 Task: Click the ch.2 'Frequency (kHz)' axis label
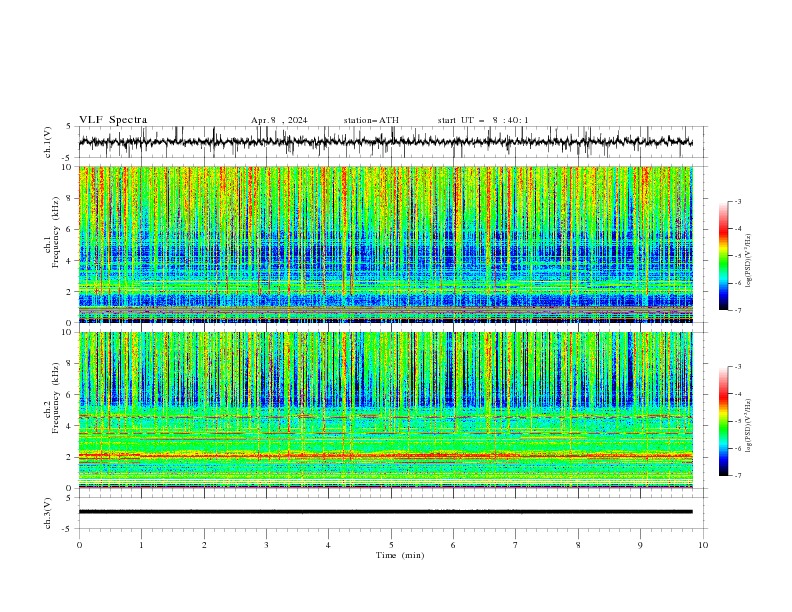coord(56,398)
